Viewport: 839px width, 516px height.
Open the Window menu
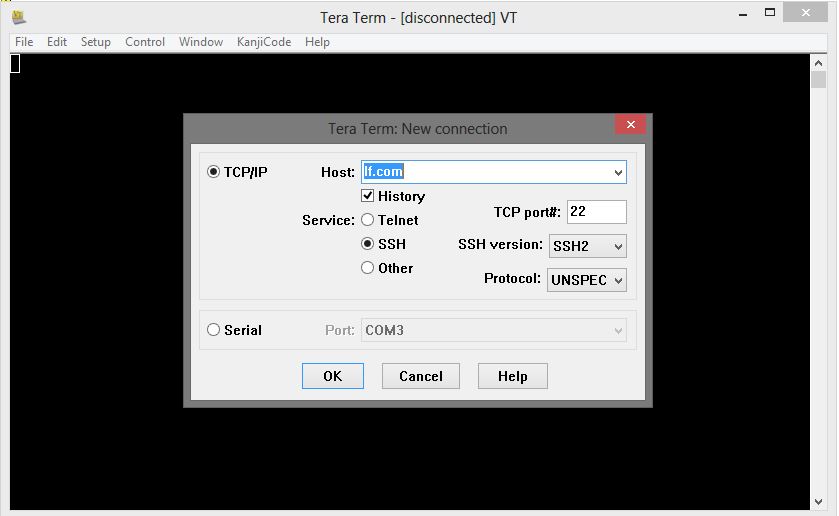tap(201, 42)
